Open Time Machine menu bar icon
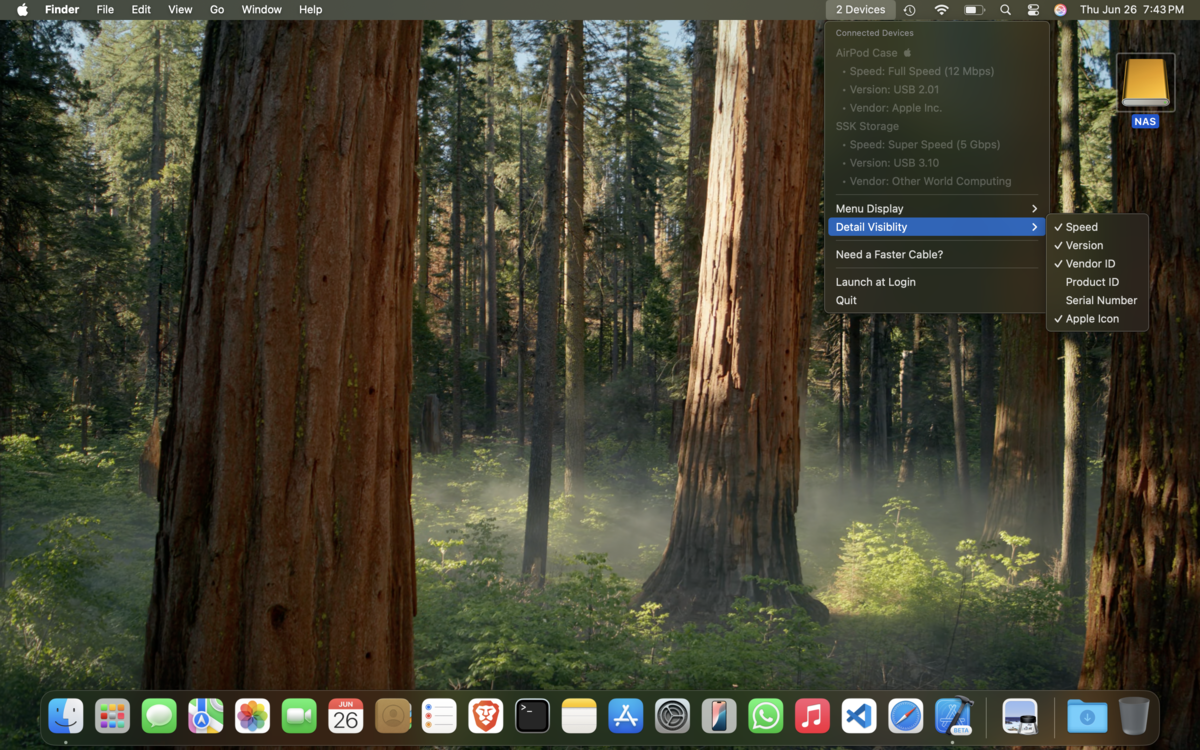The width and height of the screenshot is (1200, 750). 909,10
